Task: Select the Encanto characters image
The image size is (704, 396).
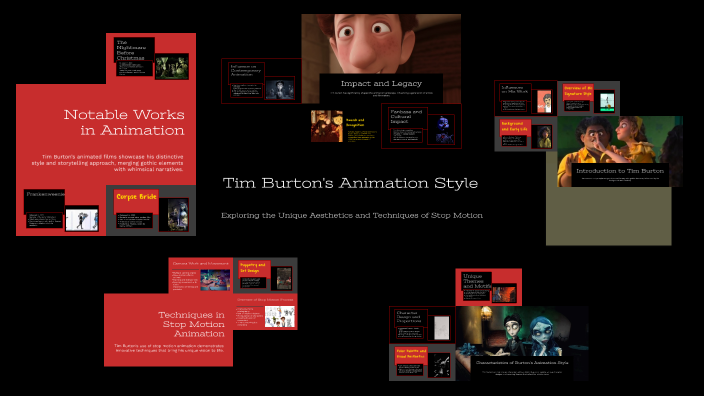Action: click(620, 140)
